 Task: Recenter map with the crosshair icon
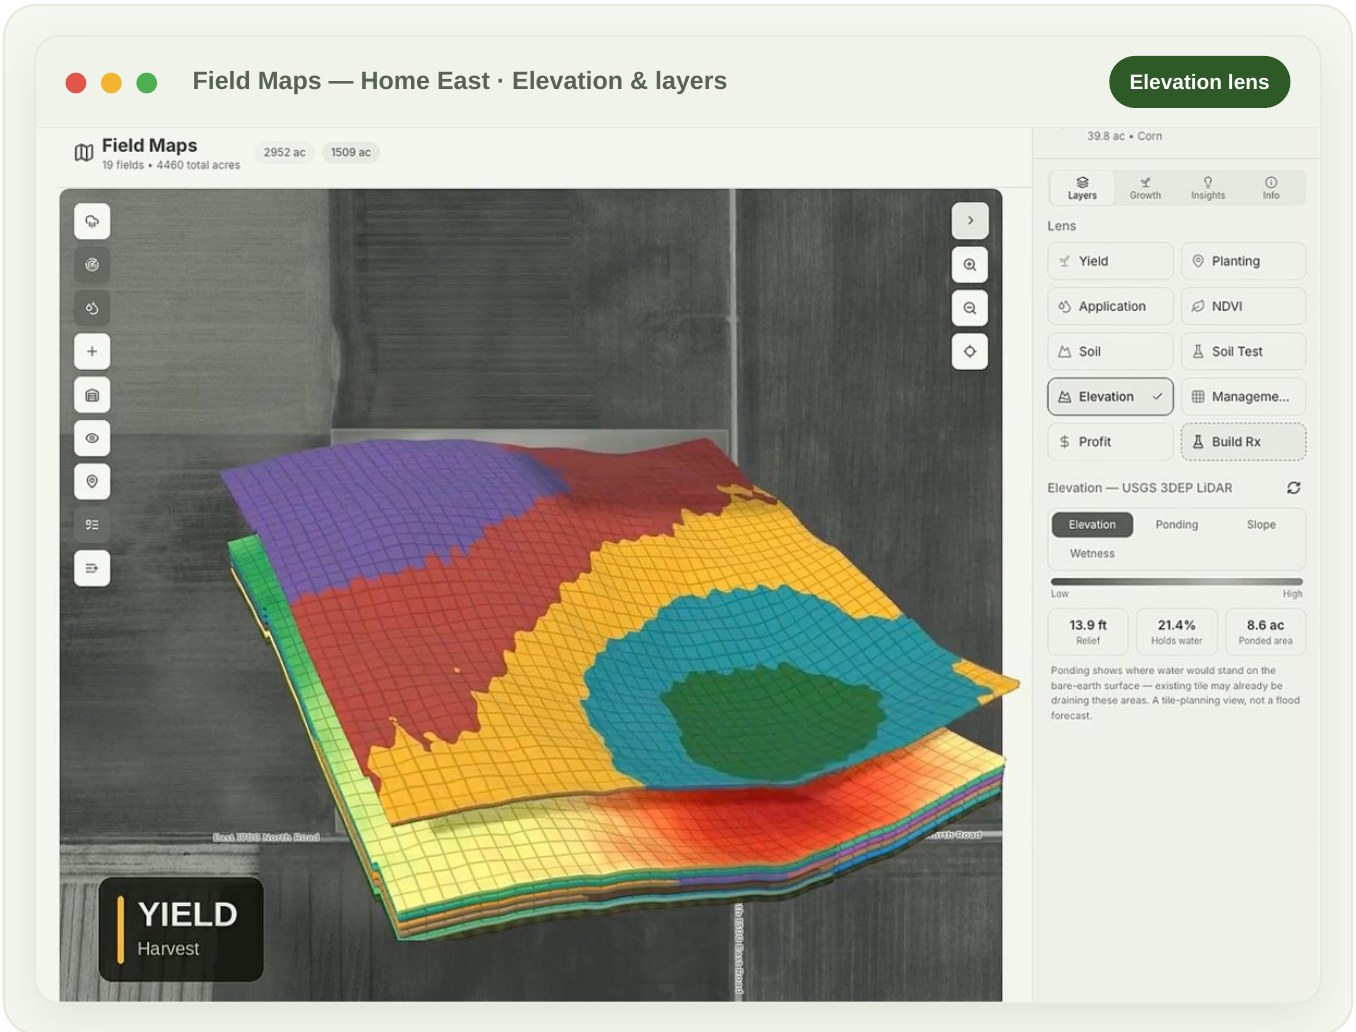click(x=970, y=351)
